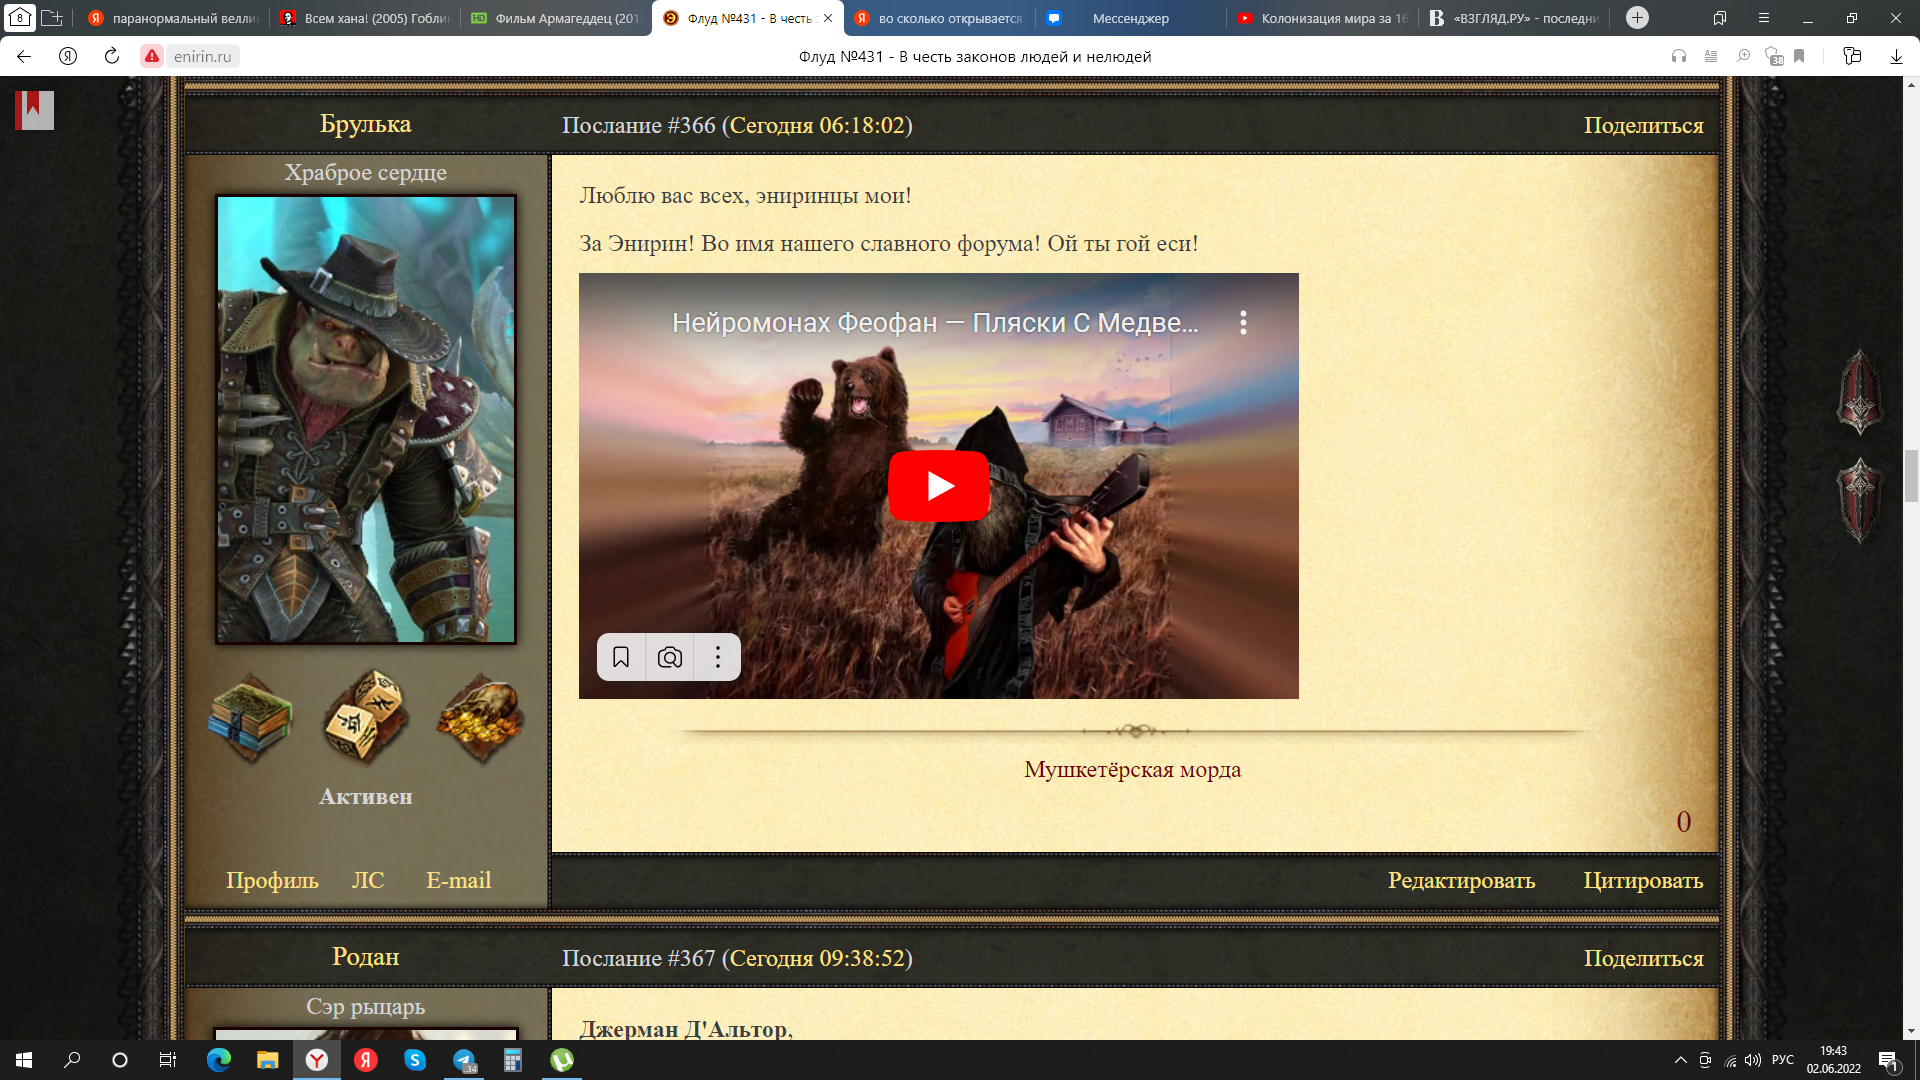Switch input language via РУС indicator
1920x1080 pixels.
point(1782,1060)
